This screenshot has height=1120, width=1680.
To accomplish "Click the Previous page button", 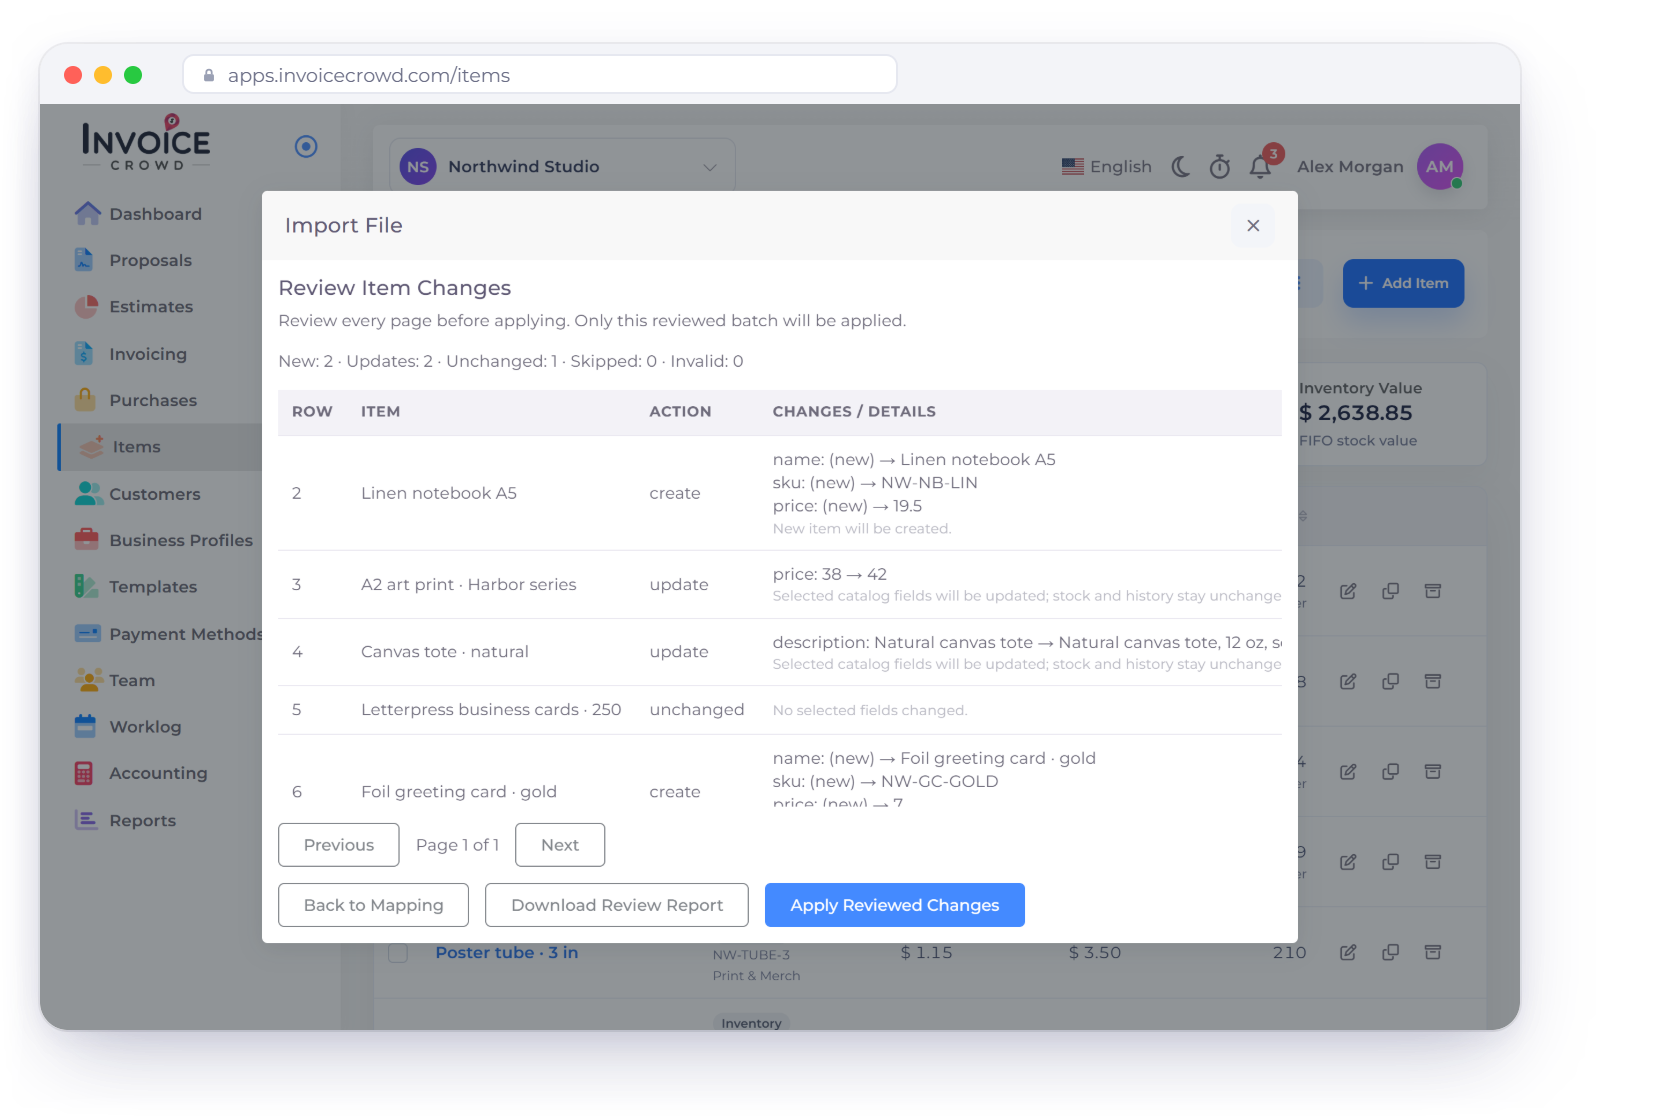I will [x=339, y=845].
